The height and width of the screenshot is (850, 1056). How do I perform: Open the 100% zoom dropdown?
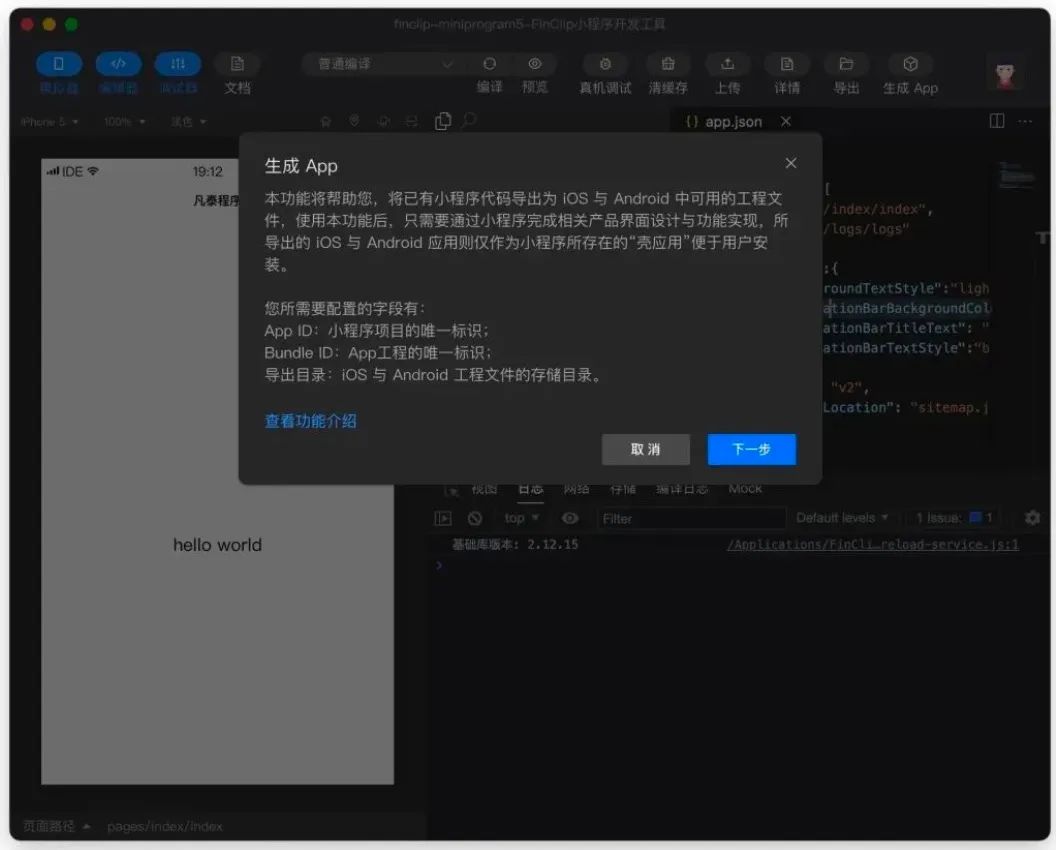(125, 122)
